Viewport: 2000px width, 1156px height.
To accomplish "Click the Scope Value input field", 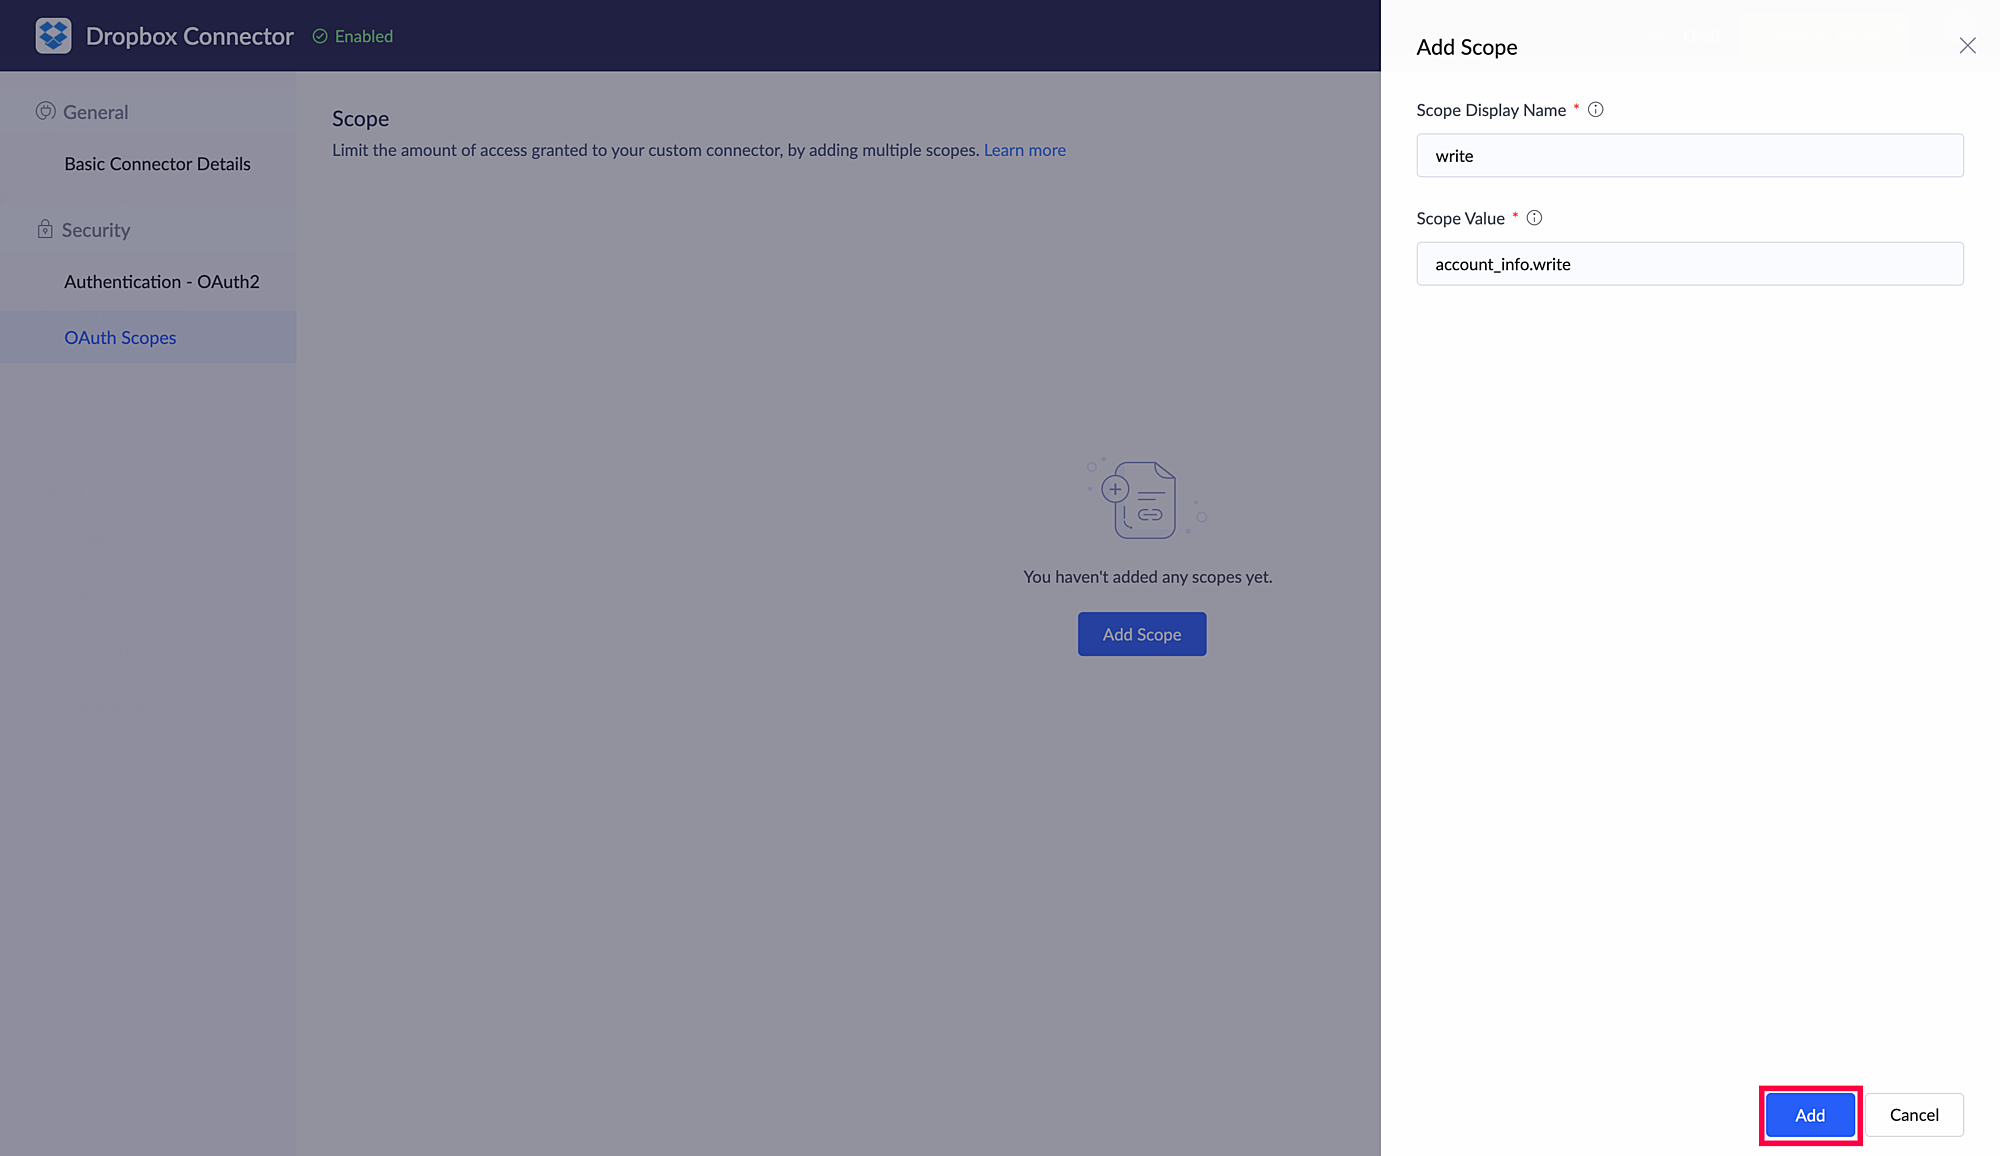I will tap(1689, 264).
